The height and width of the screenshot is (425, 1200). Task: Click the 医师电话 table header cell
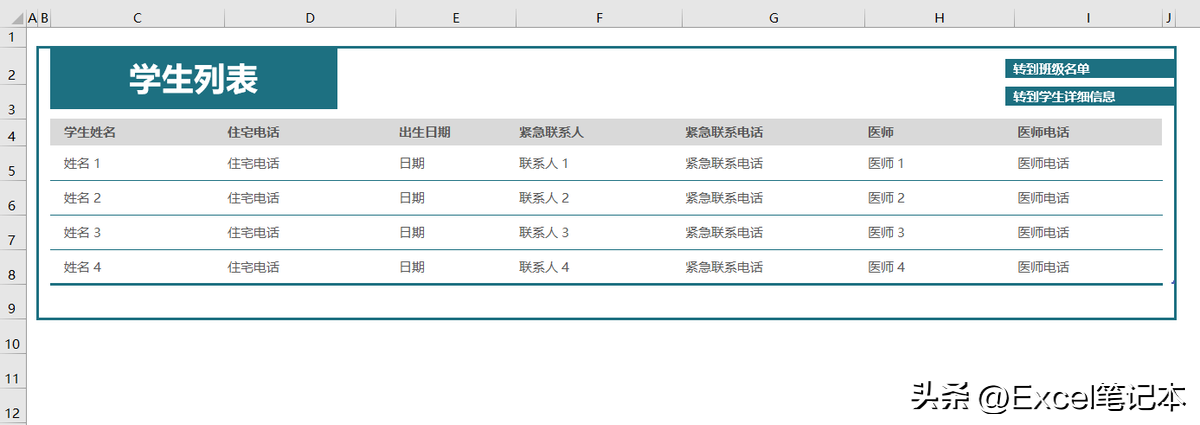pos(1088,132)
